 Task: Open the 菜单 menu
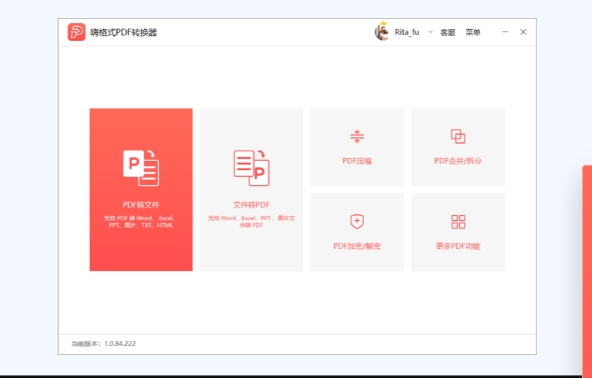click(473, 32)
